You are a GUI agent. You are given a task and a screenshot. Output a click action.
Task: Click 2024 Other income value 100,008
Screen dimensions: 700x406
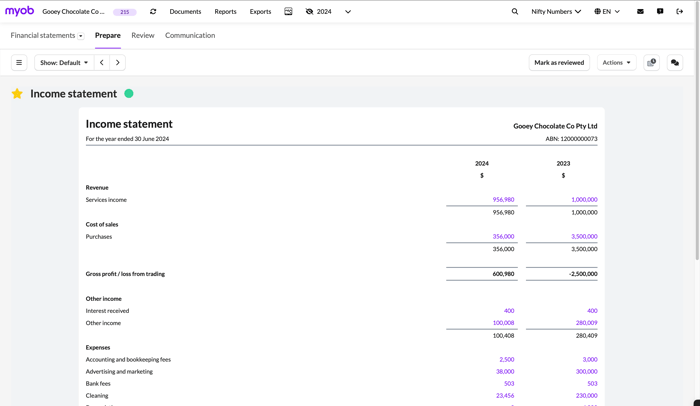point(503,322)
